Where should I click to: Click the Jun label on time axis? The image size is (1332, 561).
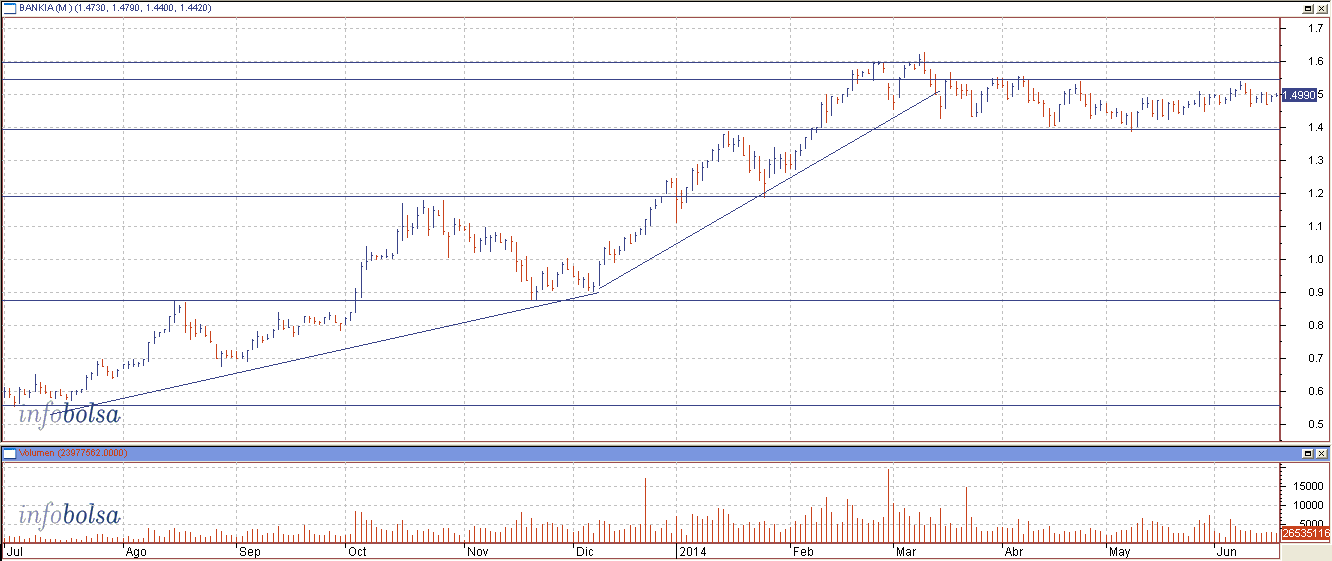click(1225, 551)
